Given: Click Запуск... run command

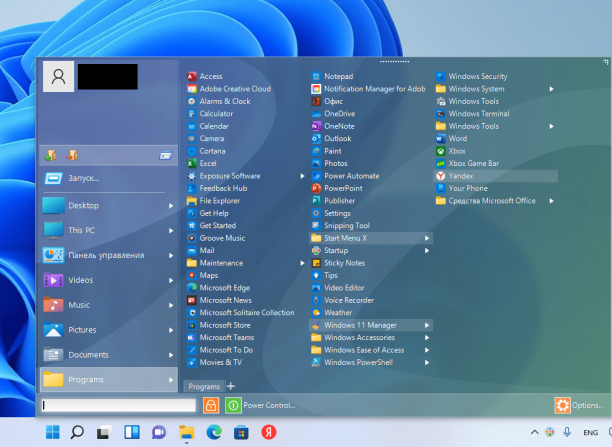Looking at the screenshot, I should pyautogui.click(x=109, y=178).
